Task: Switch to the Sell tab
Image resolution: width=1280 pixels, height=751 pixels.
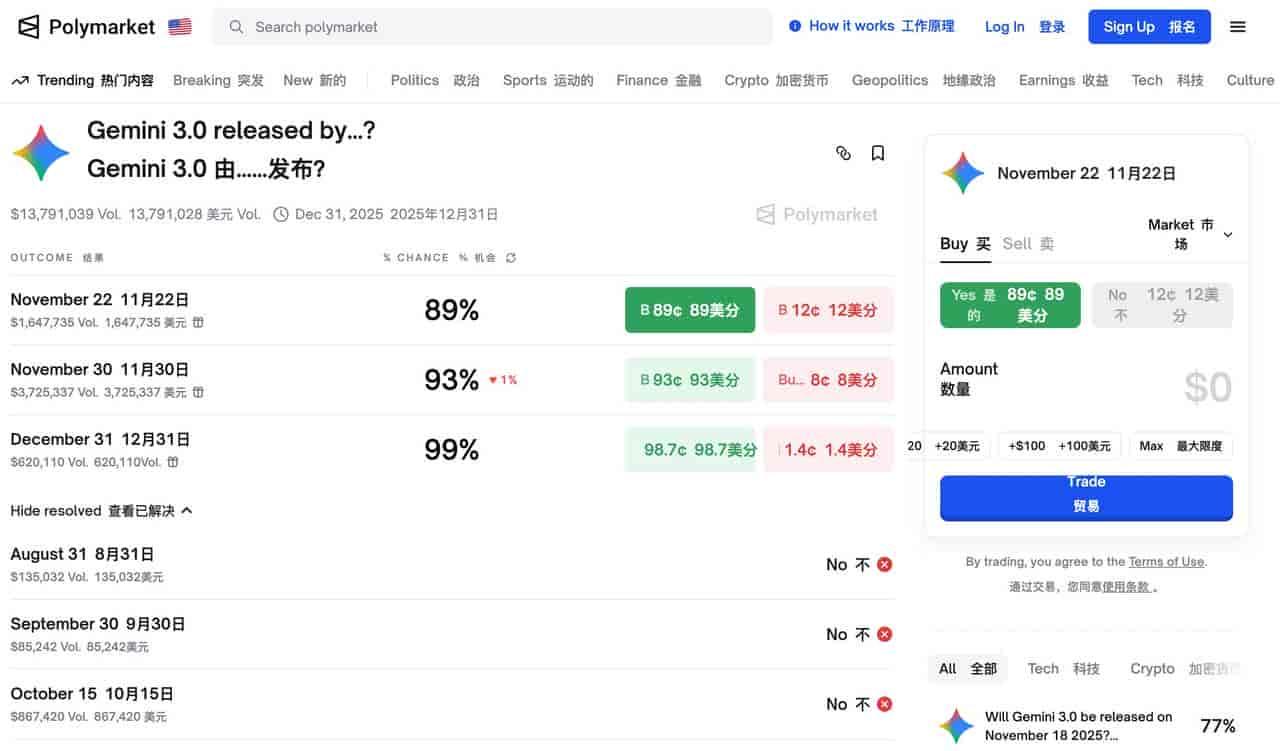Action: tap(1028, 244)
